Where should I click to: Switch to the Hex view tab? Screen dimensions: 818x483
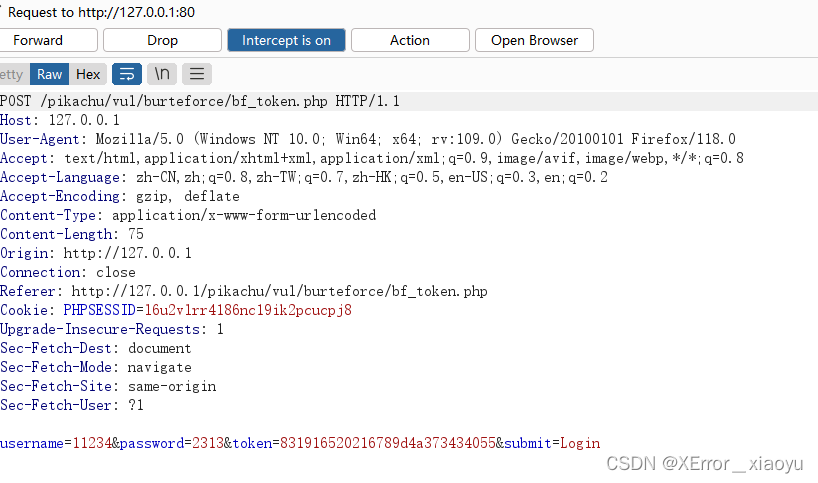(88, 74)
